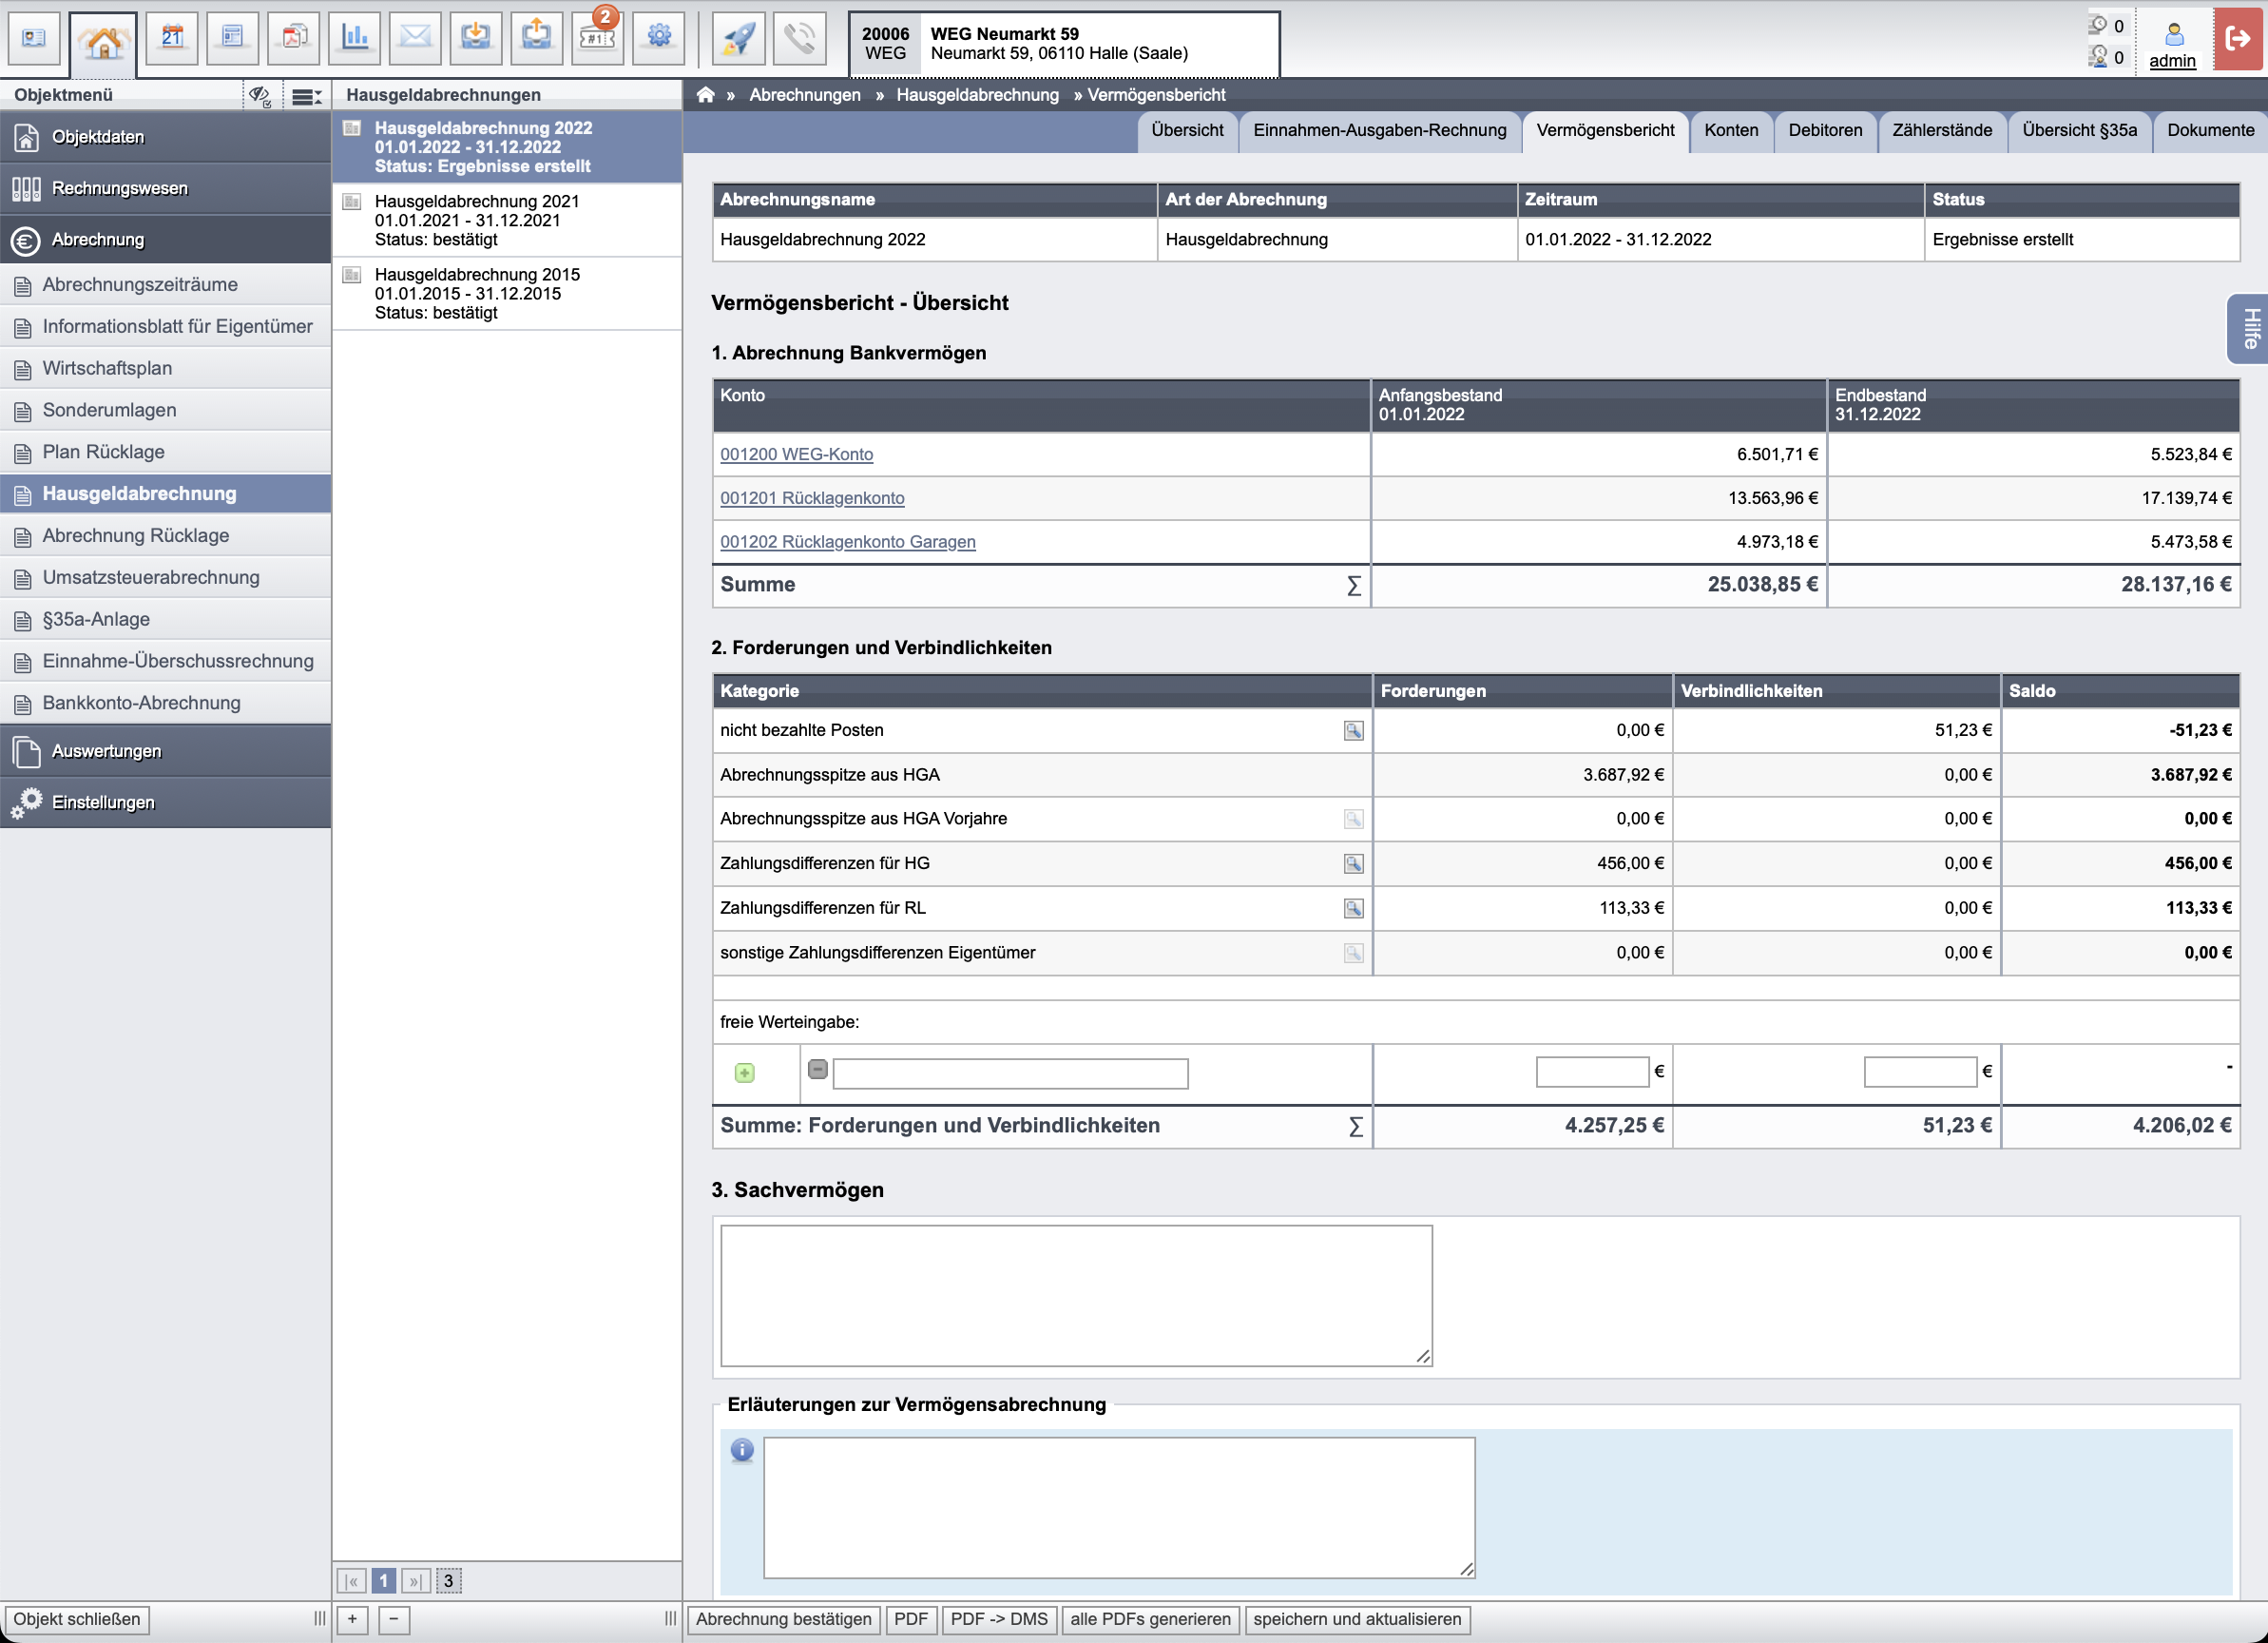Open Sonderumlagen in the sidebar

(165, 411)
